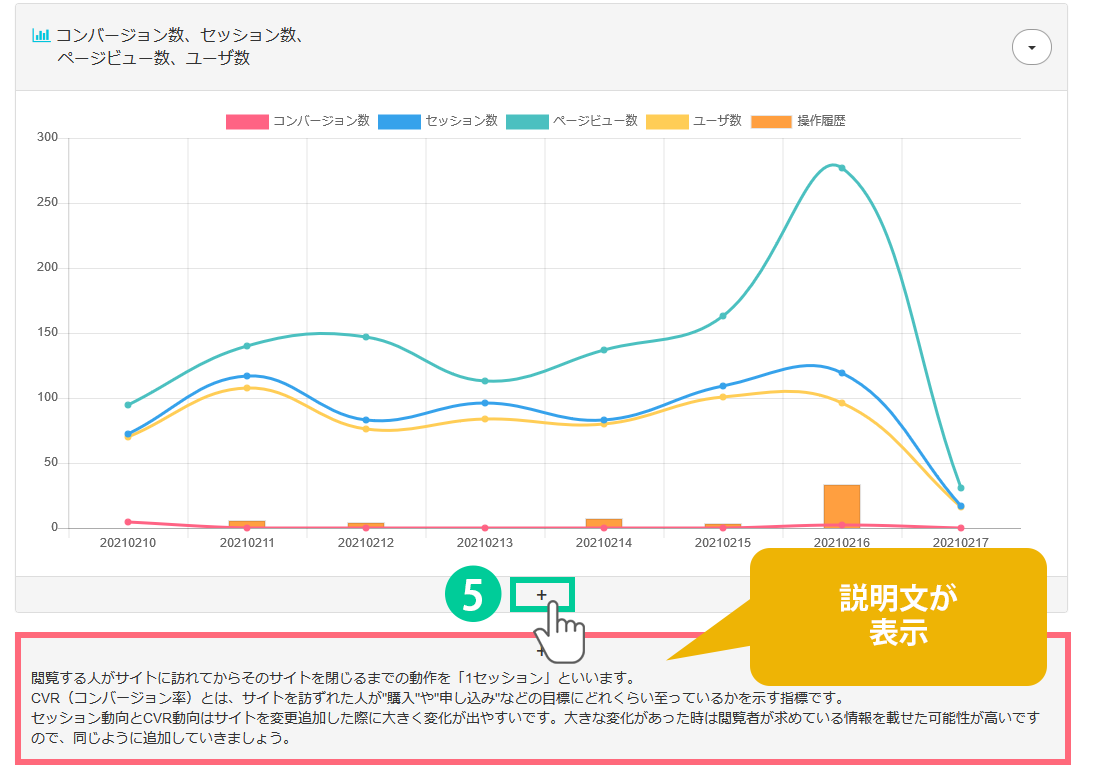The image size is (1100, 765).
Task: Select the blue session point on 20210211
Action: [247, 376]
